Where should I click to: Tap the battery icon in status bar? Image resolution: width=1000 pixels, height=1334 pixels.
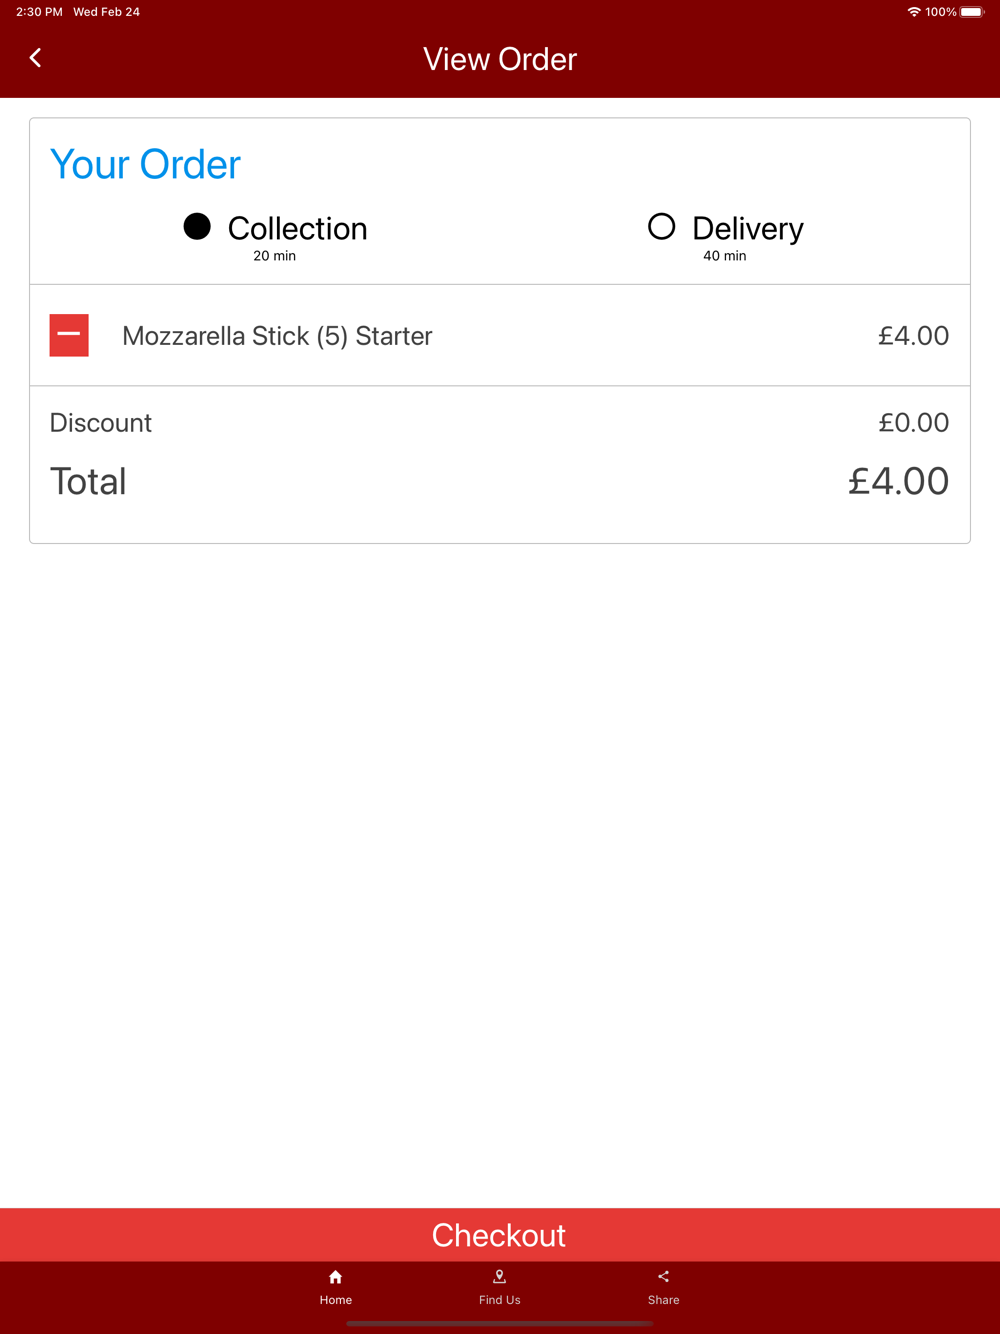pyautogui.click(x=971, y=12)
